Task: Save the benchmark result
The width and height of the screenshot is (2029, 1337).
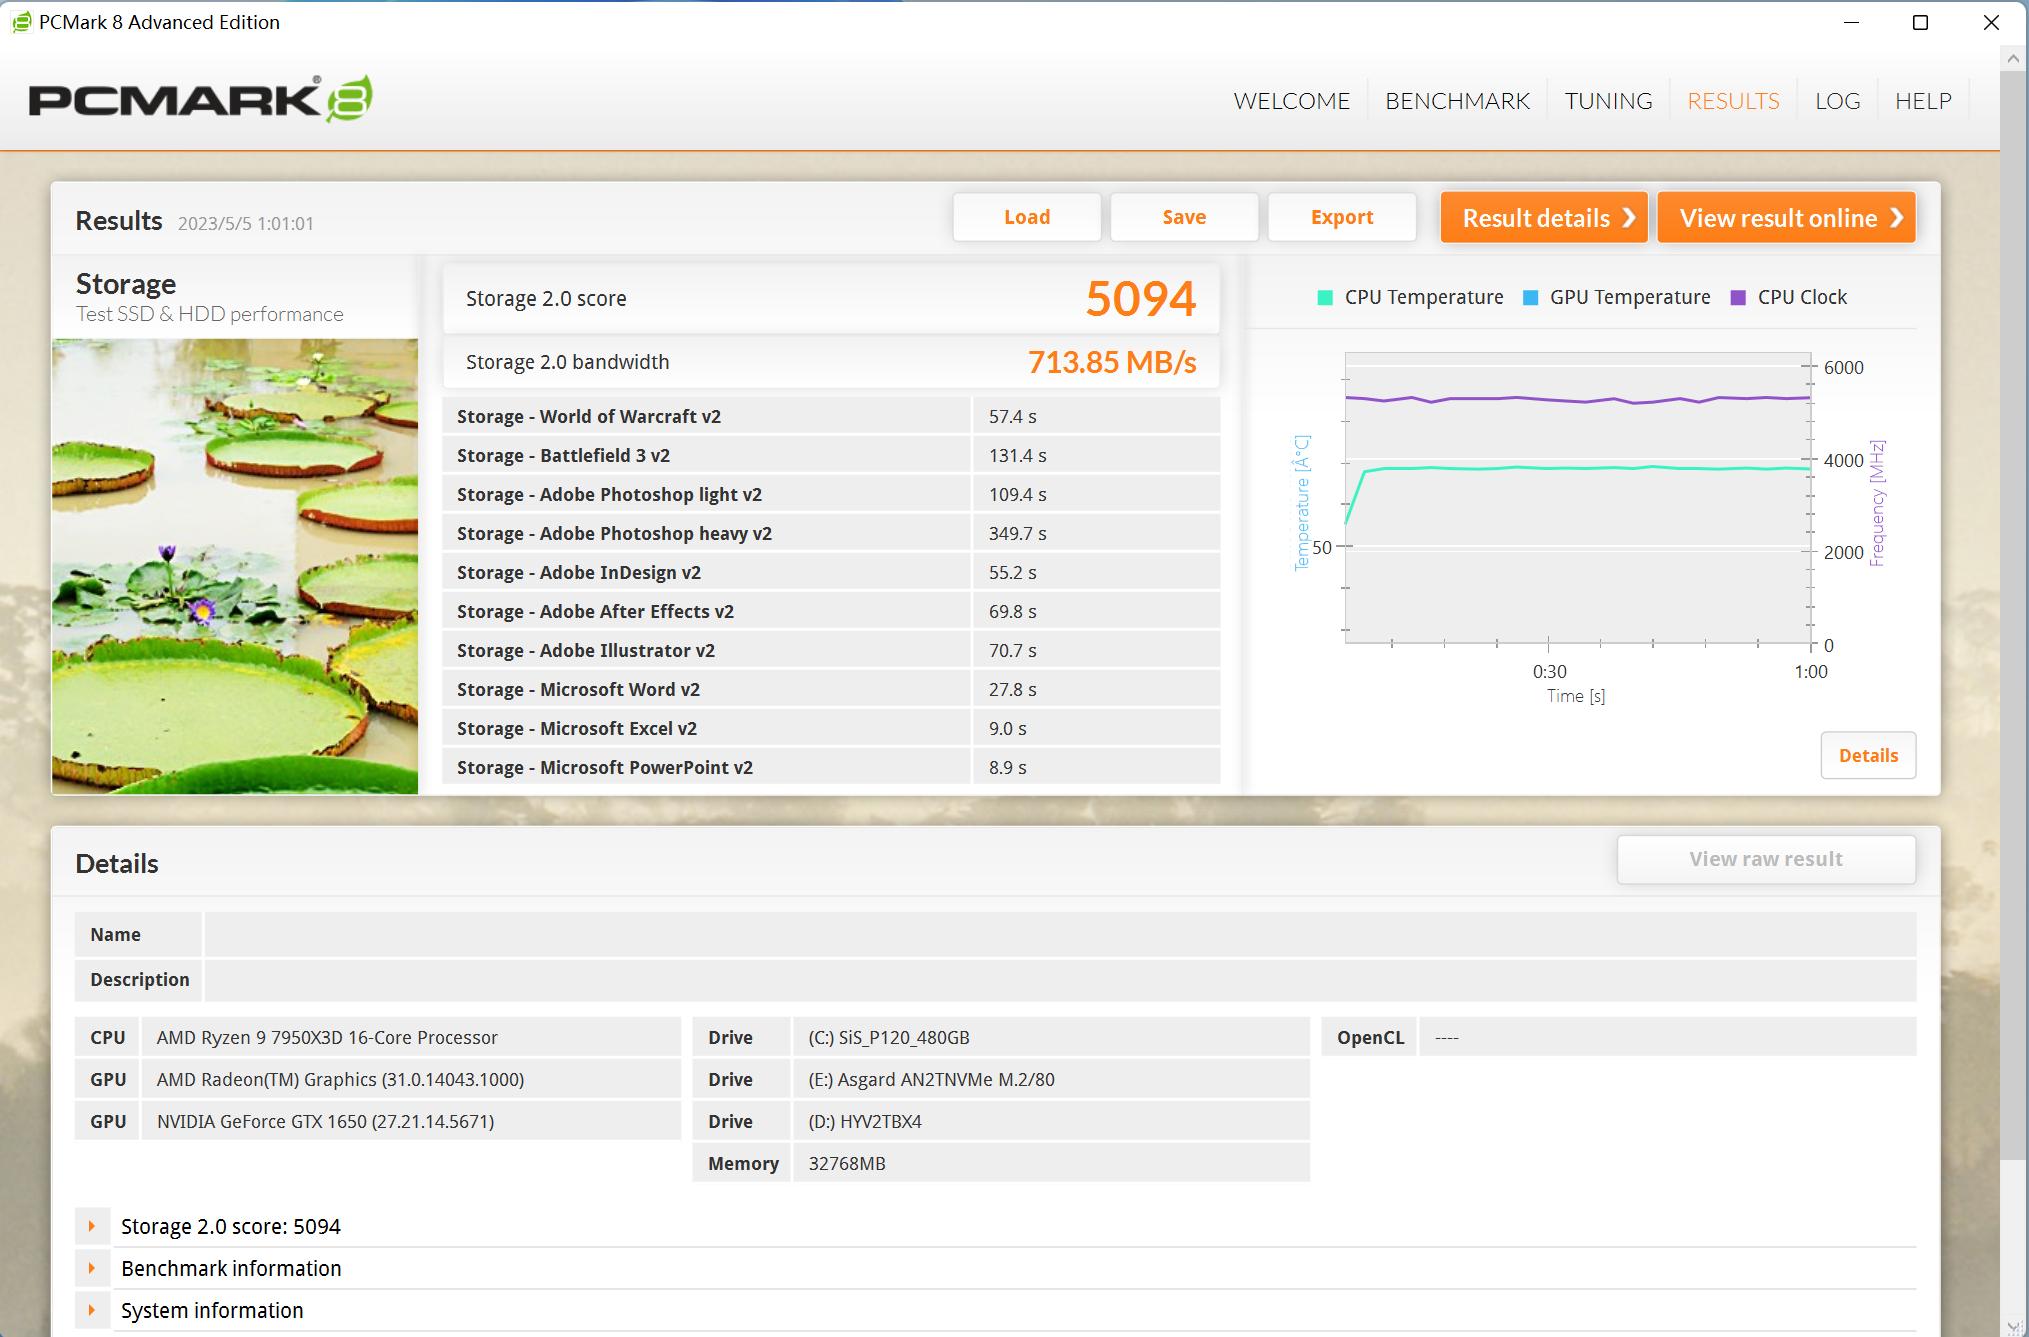Action: point(1184,217)
